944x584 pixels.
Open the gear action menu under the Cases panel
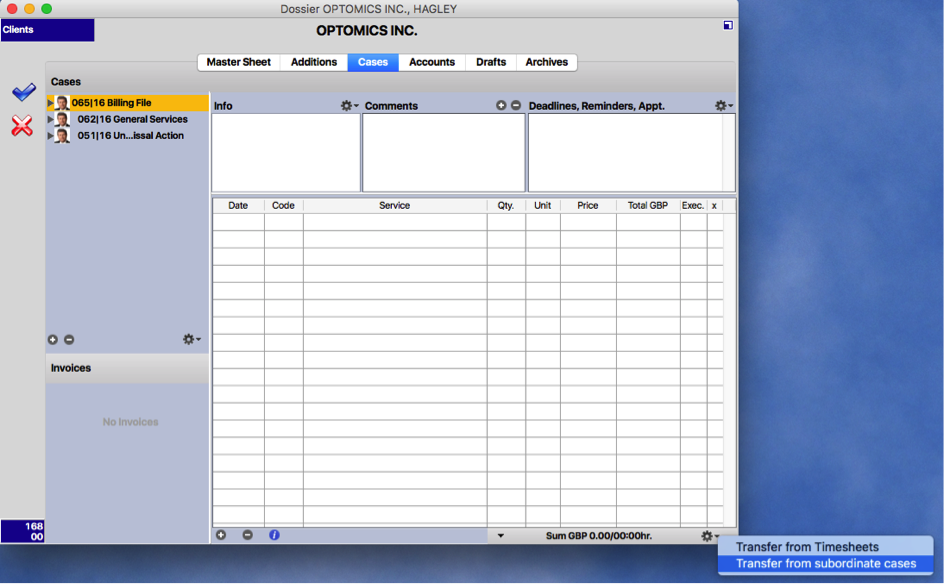189,339
